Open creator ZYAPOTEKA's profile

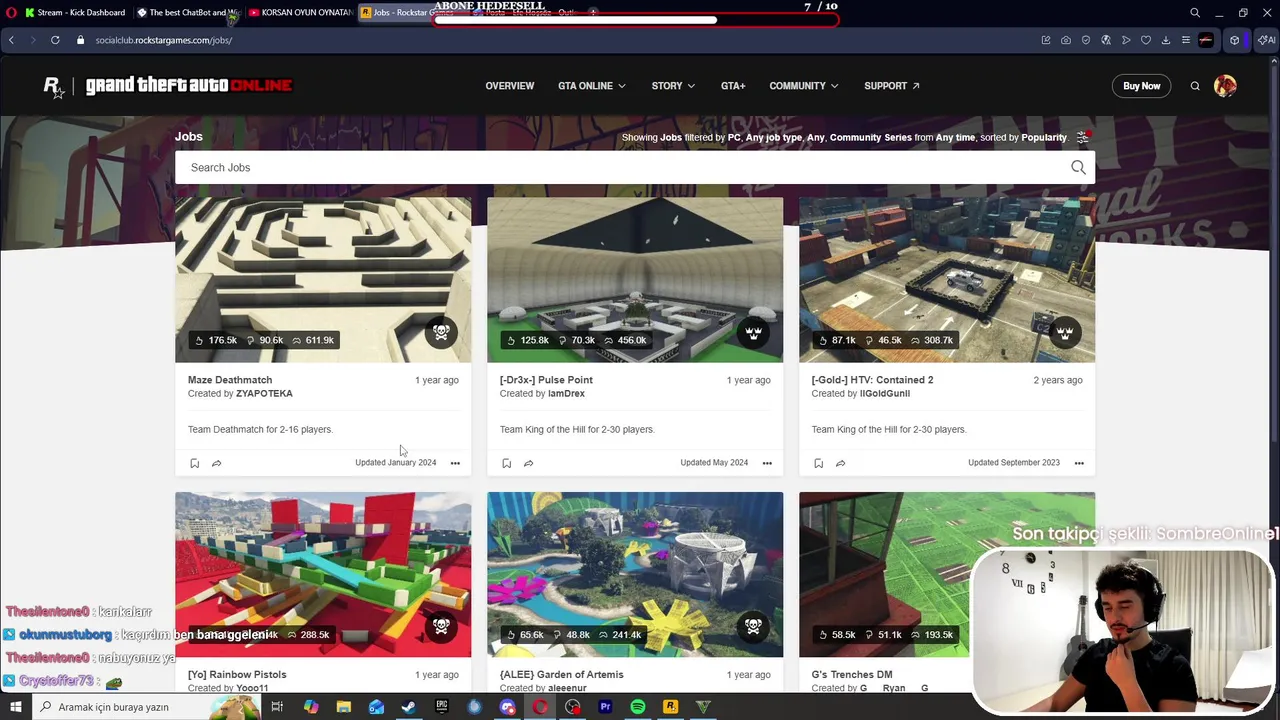coord(264,394)
